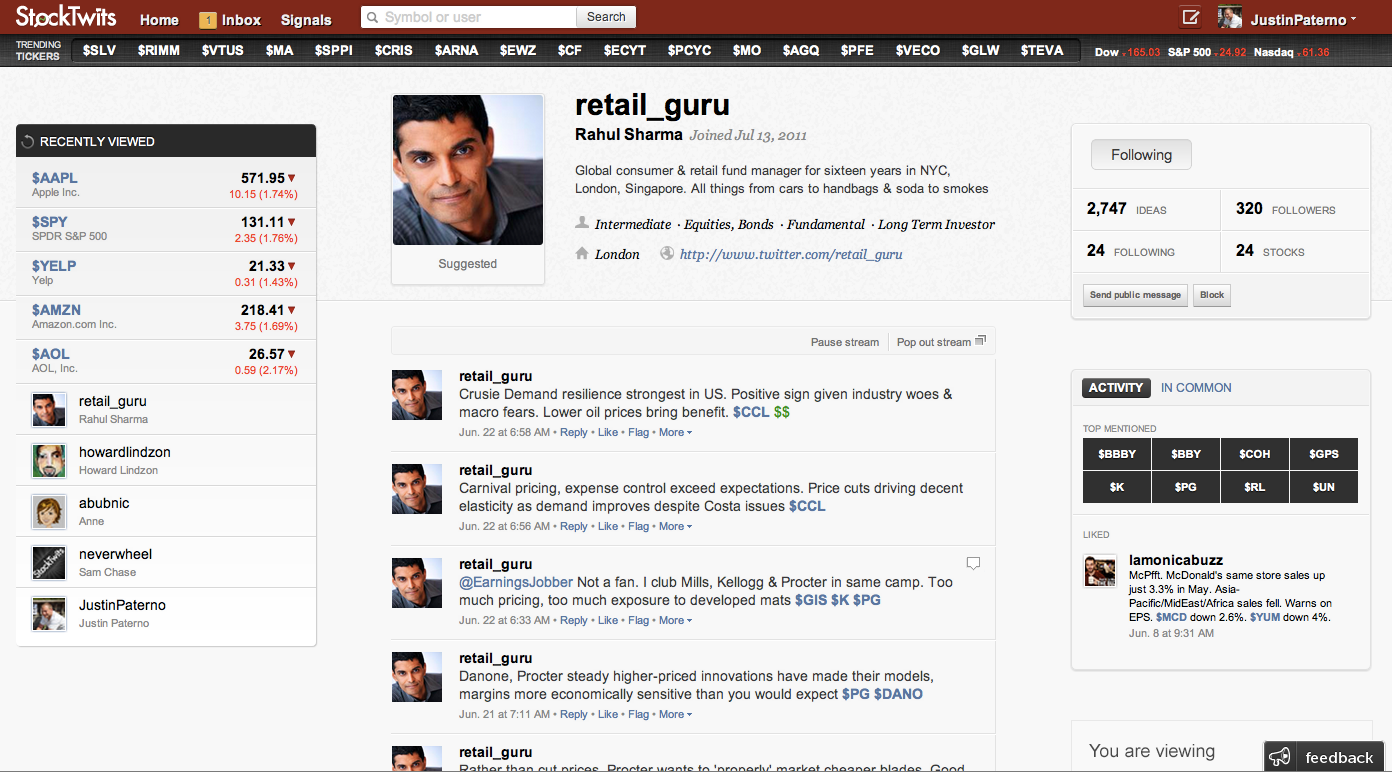
Task: Click 24 STOCKS stat
Action: pyautogui.click(x=1270, y=251)
